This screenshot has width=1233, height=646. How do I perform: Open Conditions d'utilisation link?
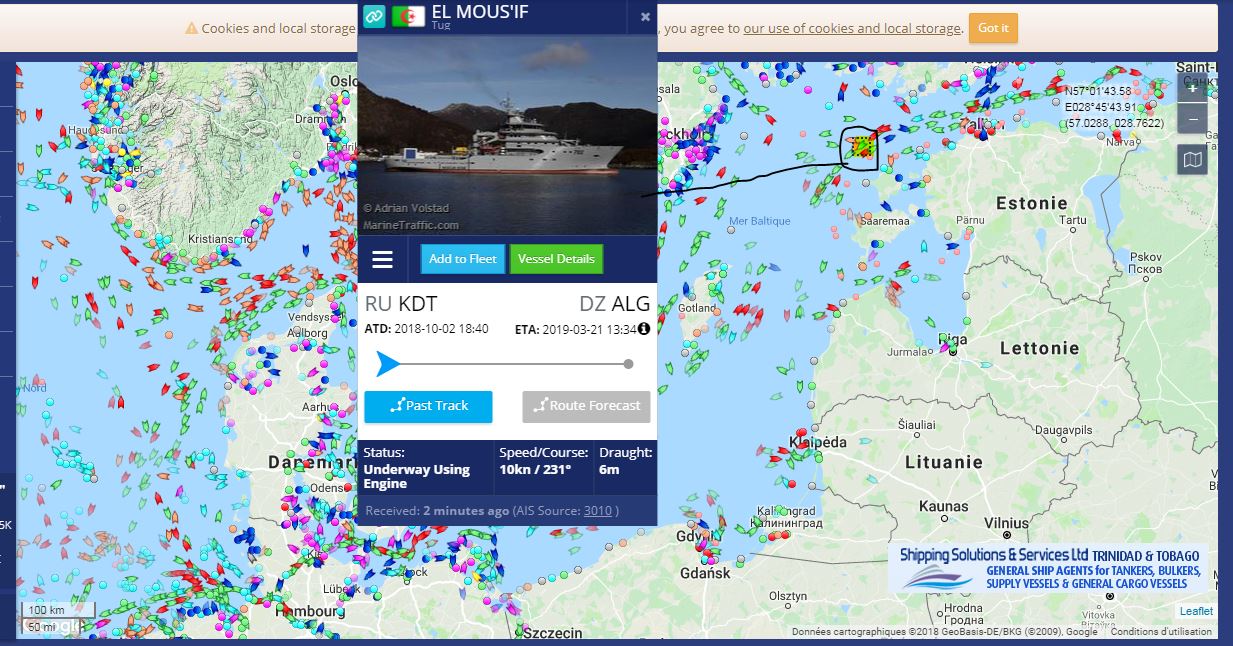click(1161, 632)
